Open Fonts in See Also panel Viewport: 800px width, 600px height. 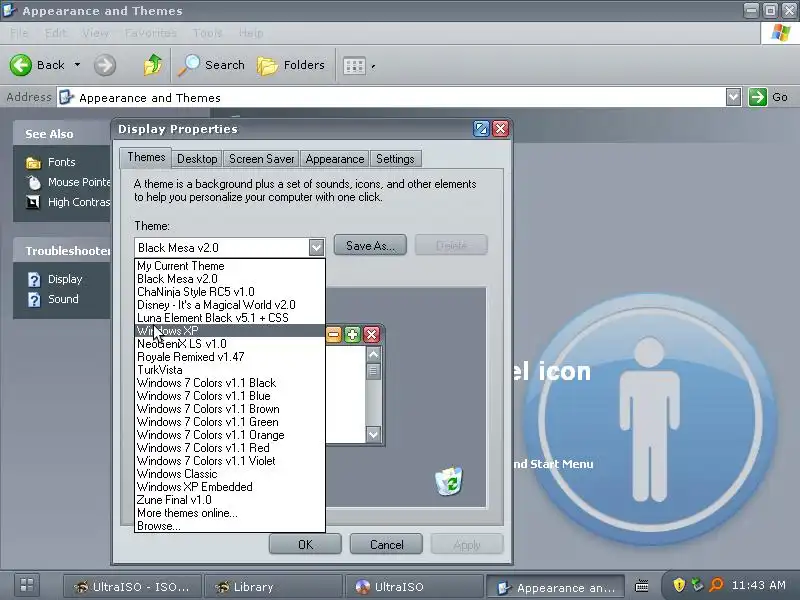(x=62, y=162)
